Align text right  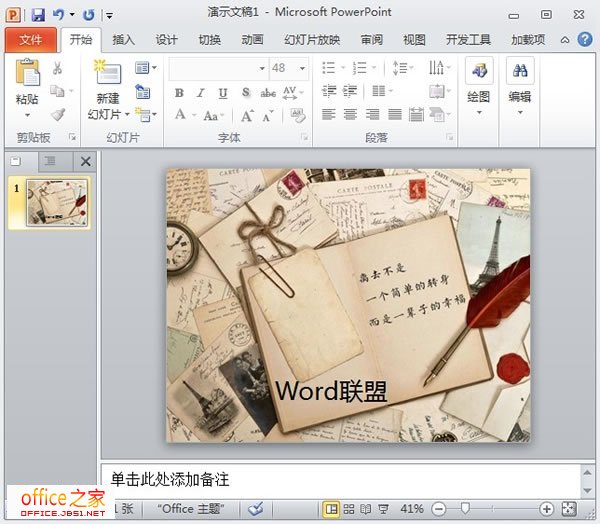click(x=372, y=114)
